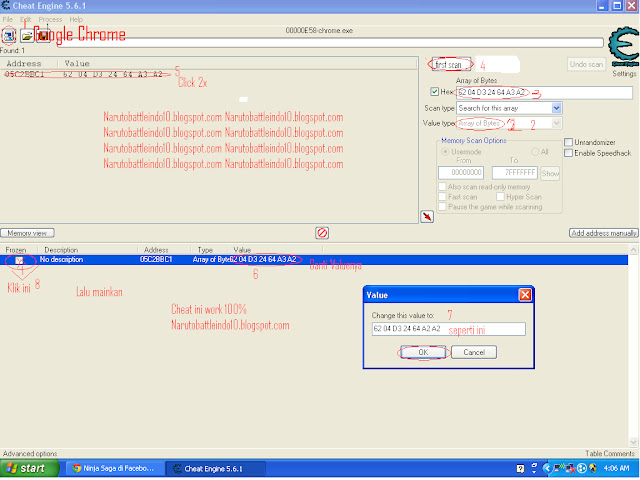Open the Process menu
Screen dimensions: 640x480
(50, 19)
